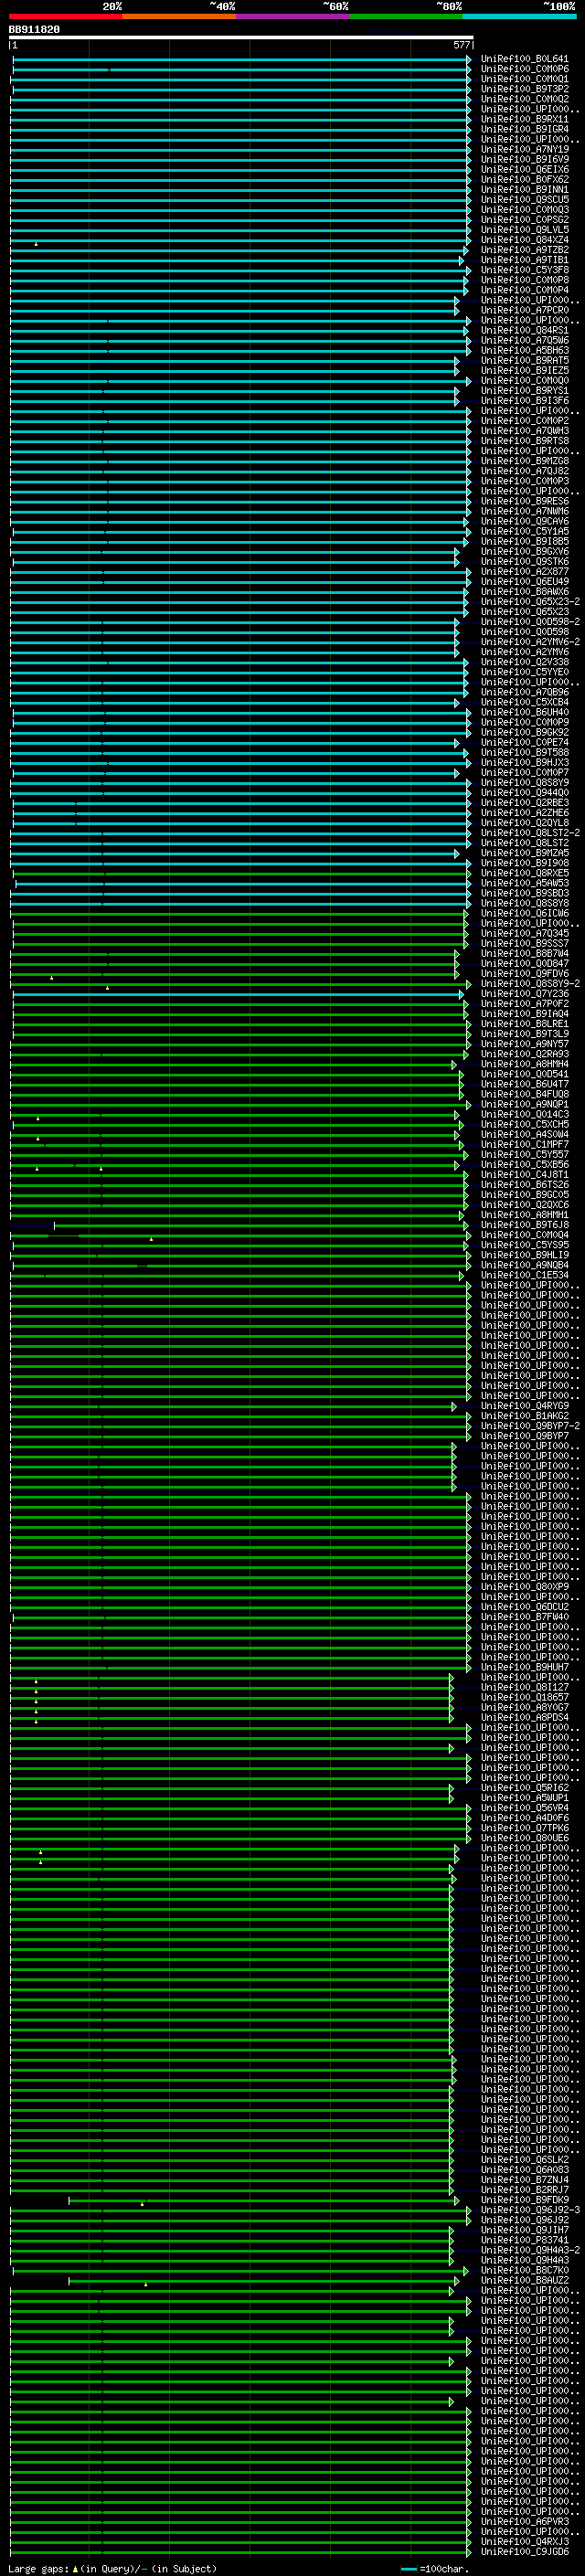This screenshot has height=2576, width=585.
Task: Open hit UniRef100_C0M0Q1
Action: [x=524, y=79]
